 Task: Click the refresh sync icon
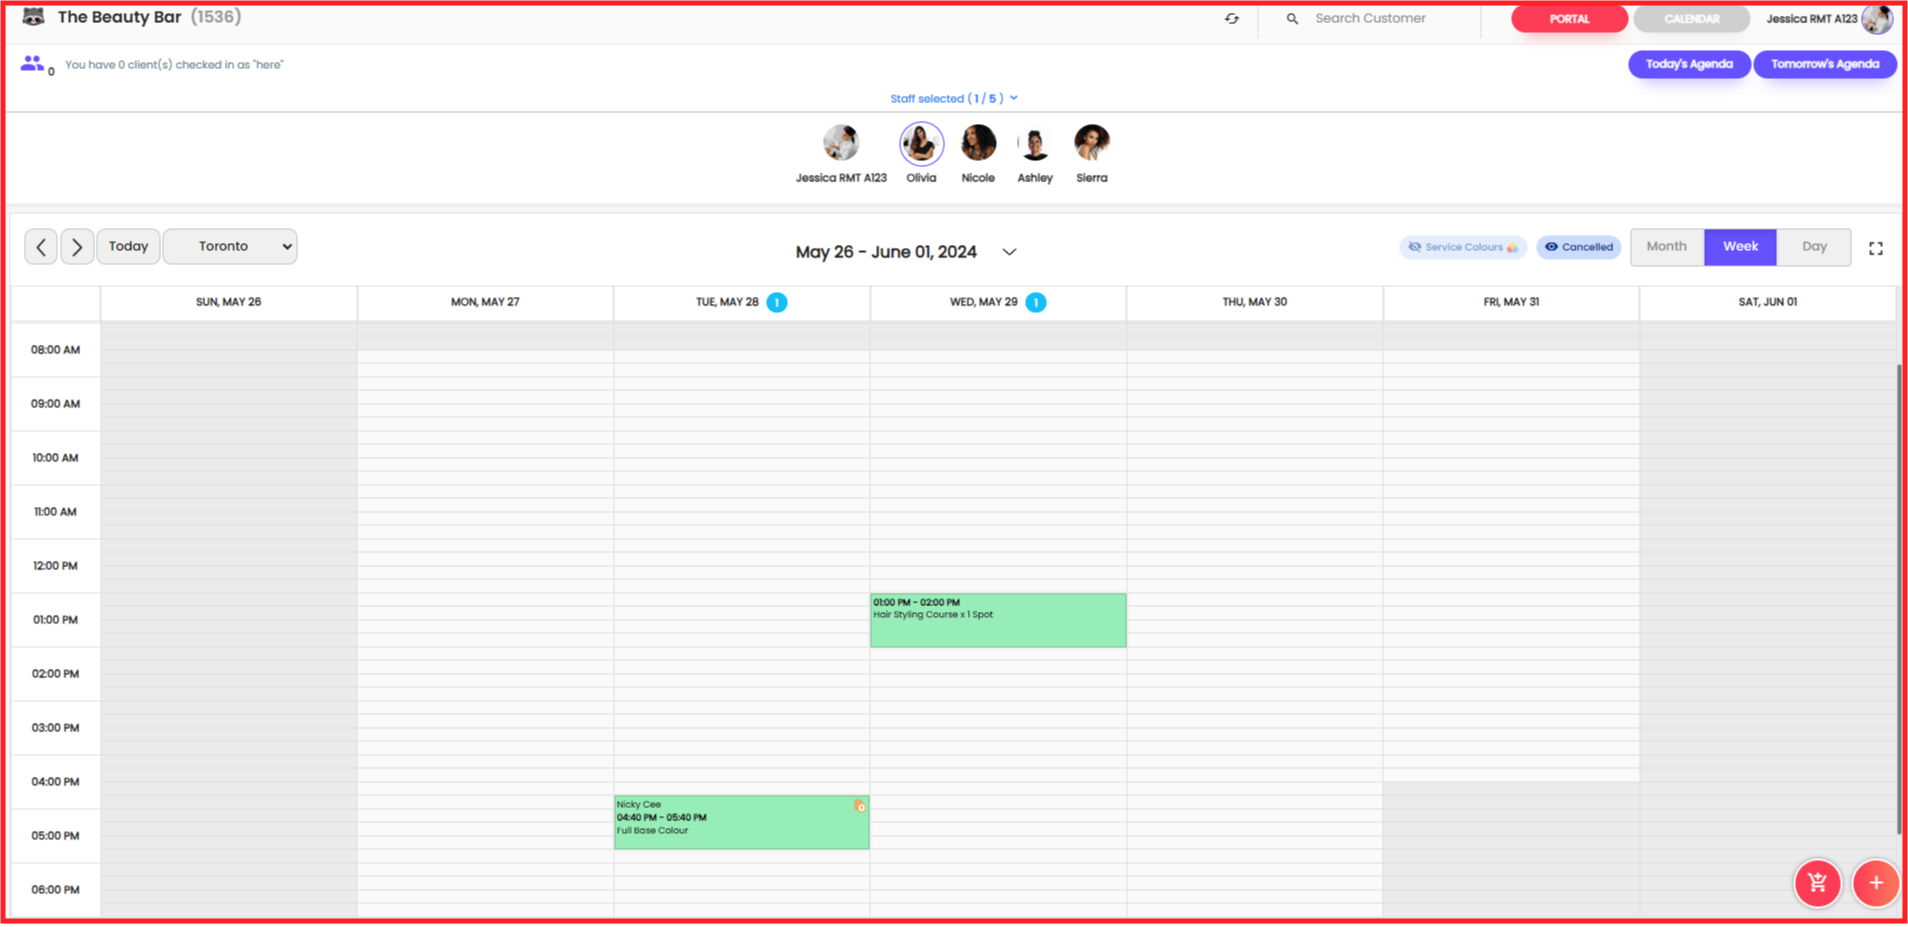pyautogui.click(x=1232, y=19)
